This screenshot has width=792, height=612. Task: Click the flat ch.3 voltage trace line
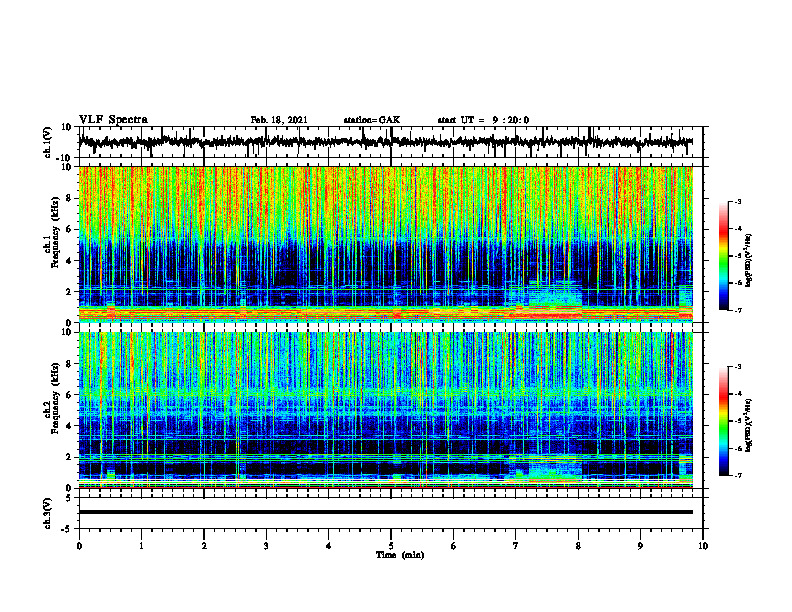385,512
